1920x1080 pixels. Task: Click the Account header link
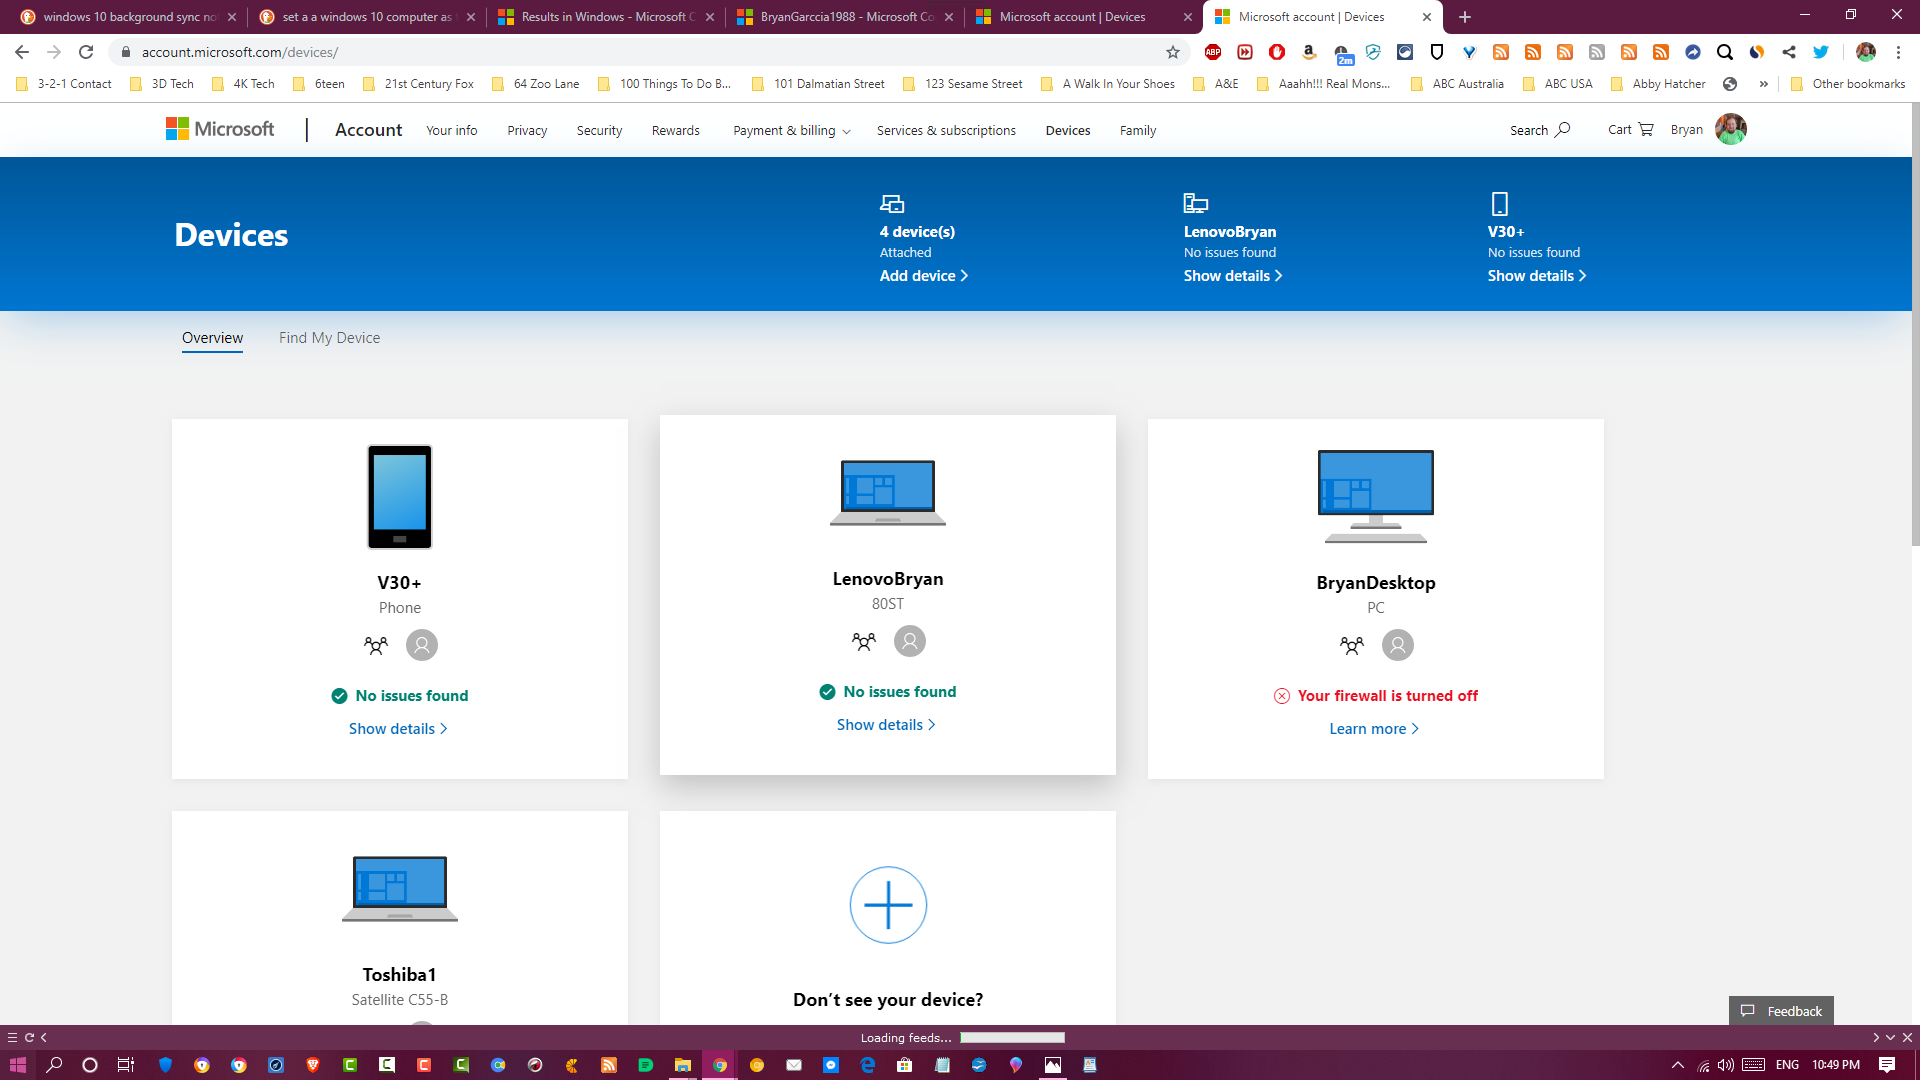pyautogui.click(x=368, y=130)
